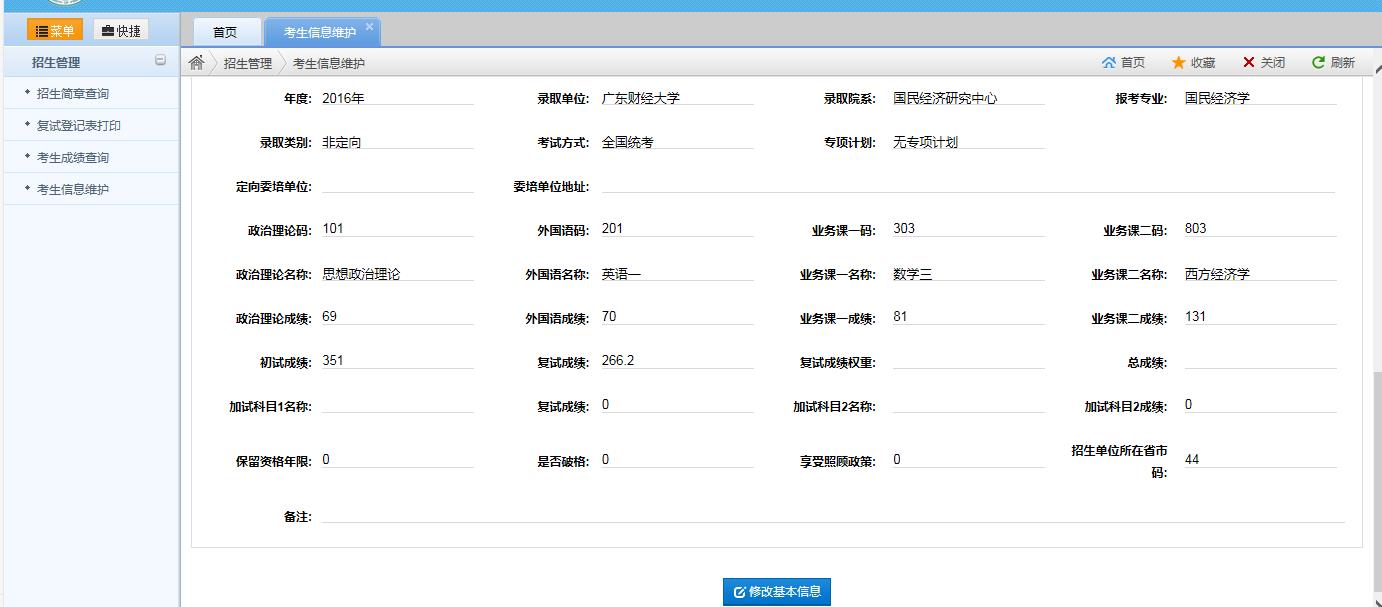Screen dimensions: 1382x607
Task: Open 考生成绩查询 in sidebar
Action: 73,158
